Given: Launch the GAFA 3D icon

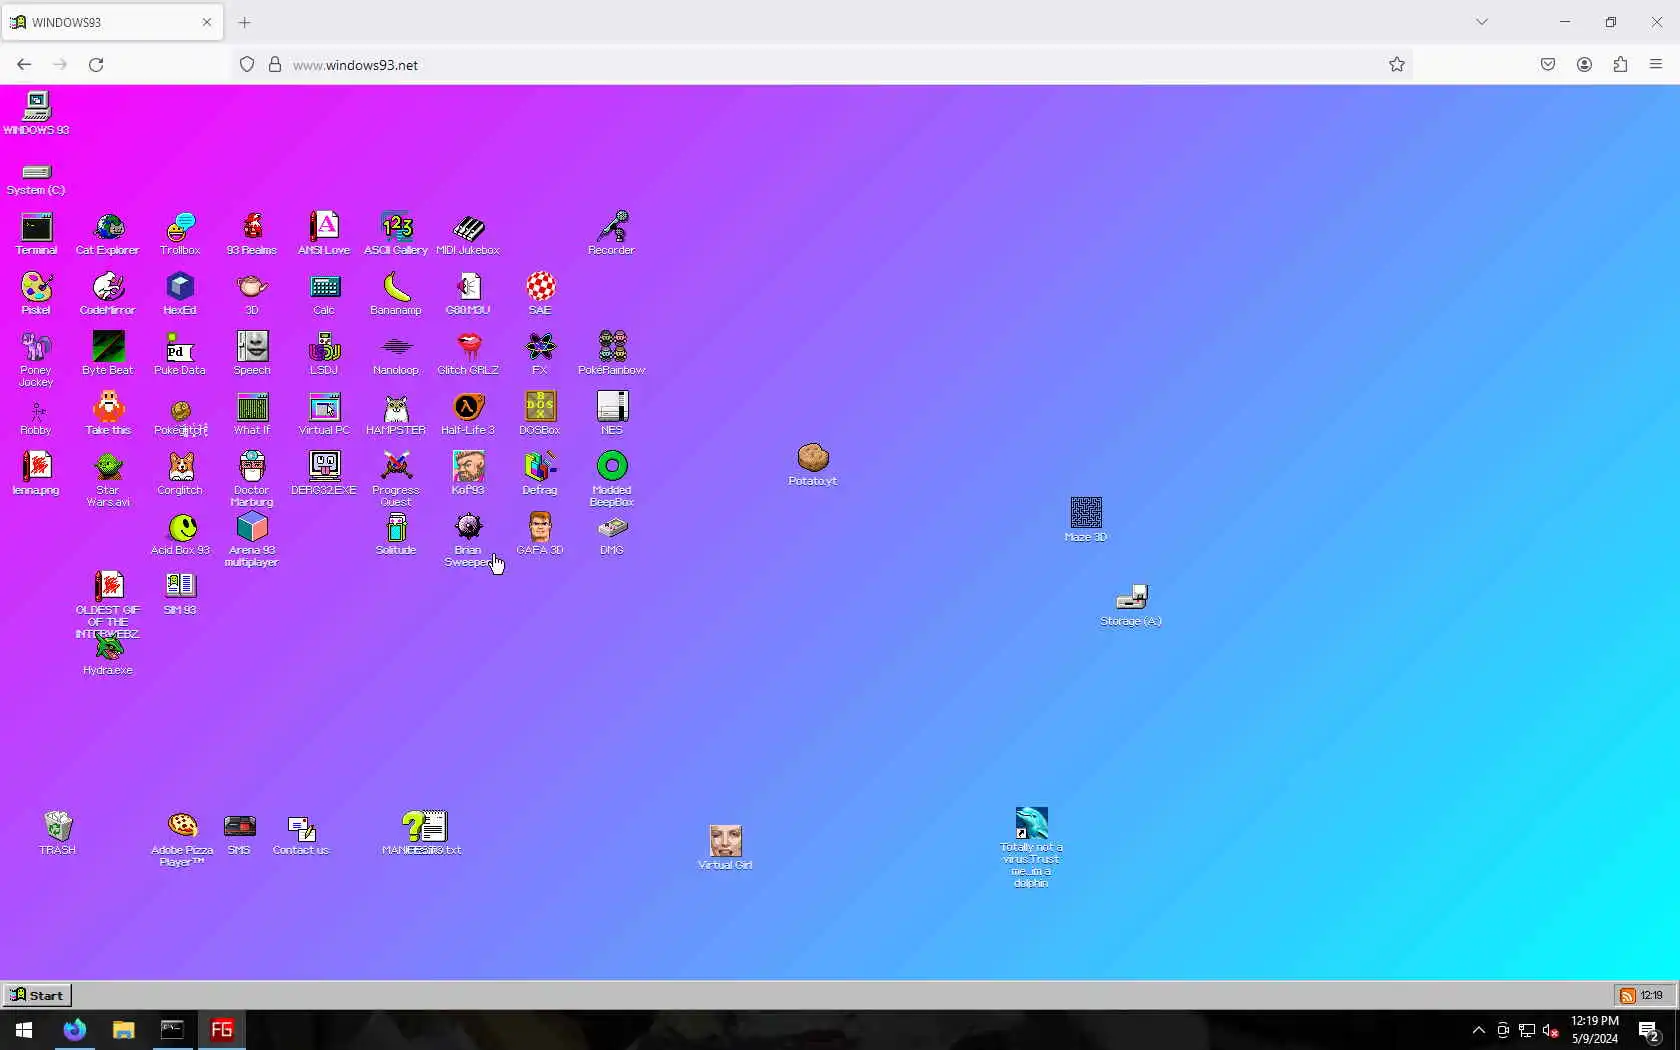Looking at the screenshot, I should [x=540, y=534].
